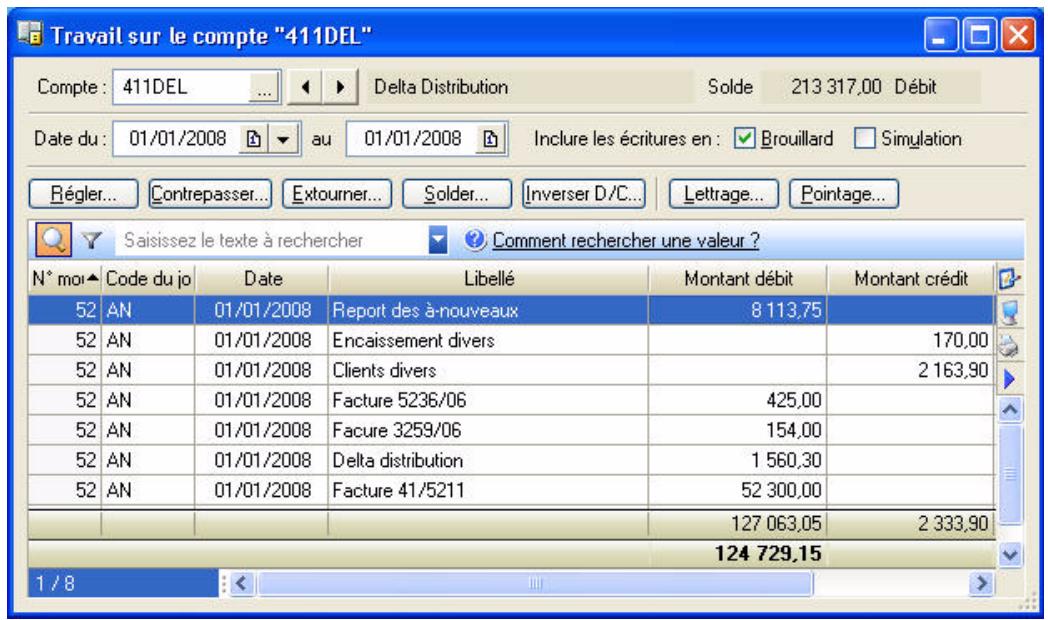
Task: Click the printer icon in the right sidebar
Action: pyautogui.click(x=1009, y=345)
